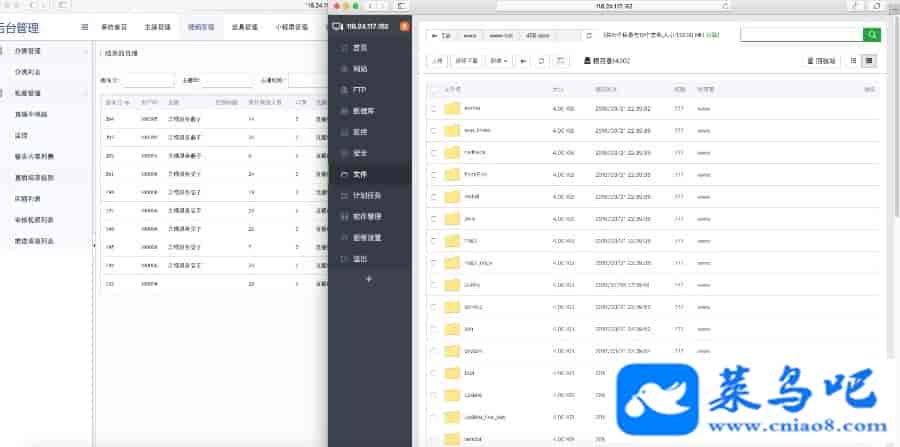Screen dimensions: 900x447
Task: Click the file search input field
Action: point(800,34)
